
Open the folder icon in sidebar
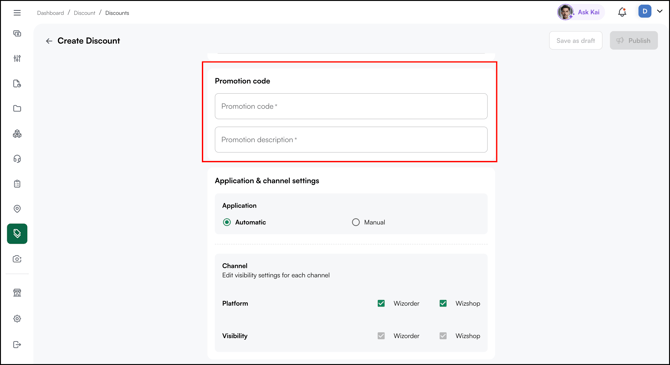pos(17,109)
